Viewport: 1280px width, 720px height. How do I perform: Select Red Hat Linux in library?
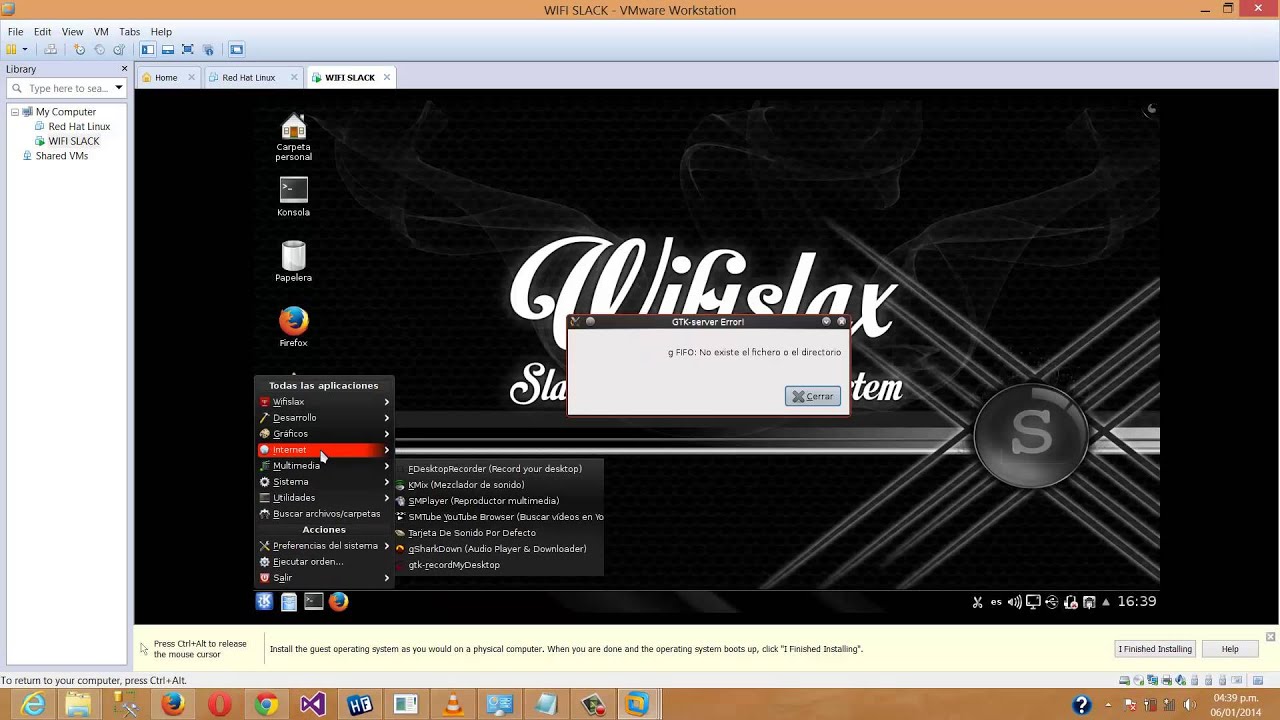(x=72, y=127)
